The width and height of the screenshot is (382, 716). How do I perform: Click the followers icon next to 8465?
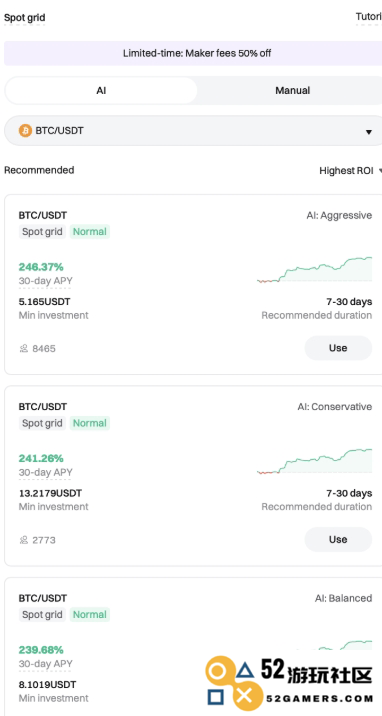point(24,349)
